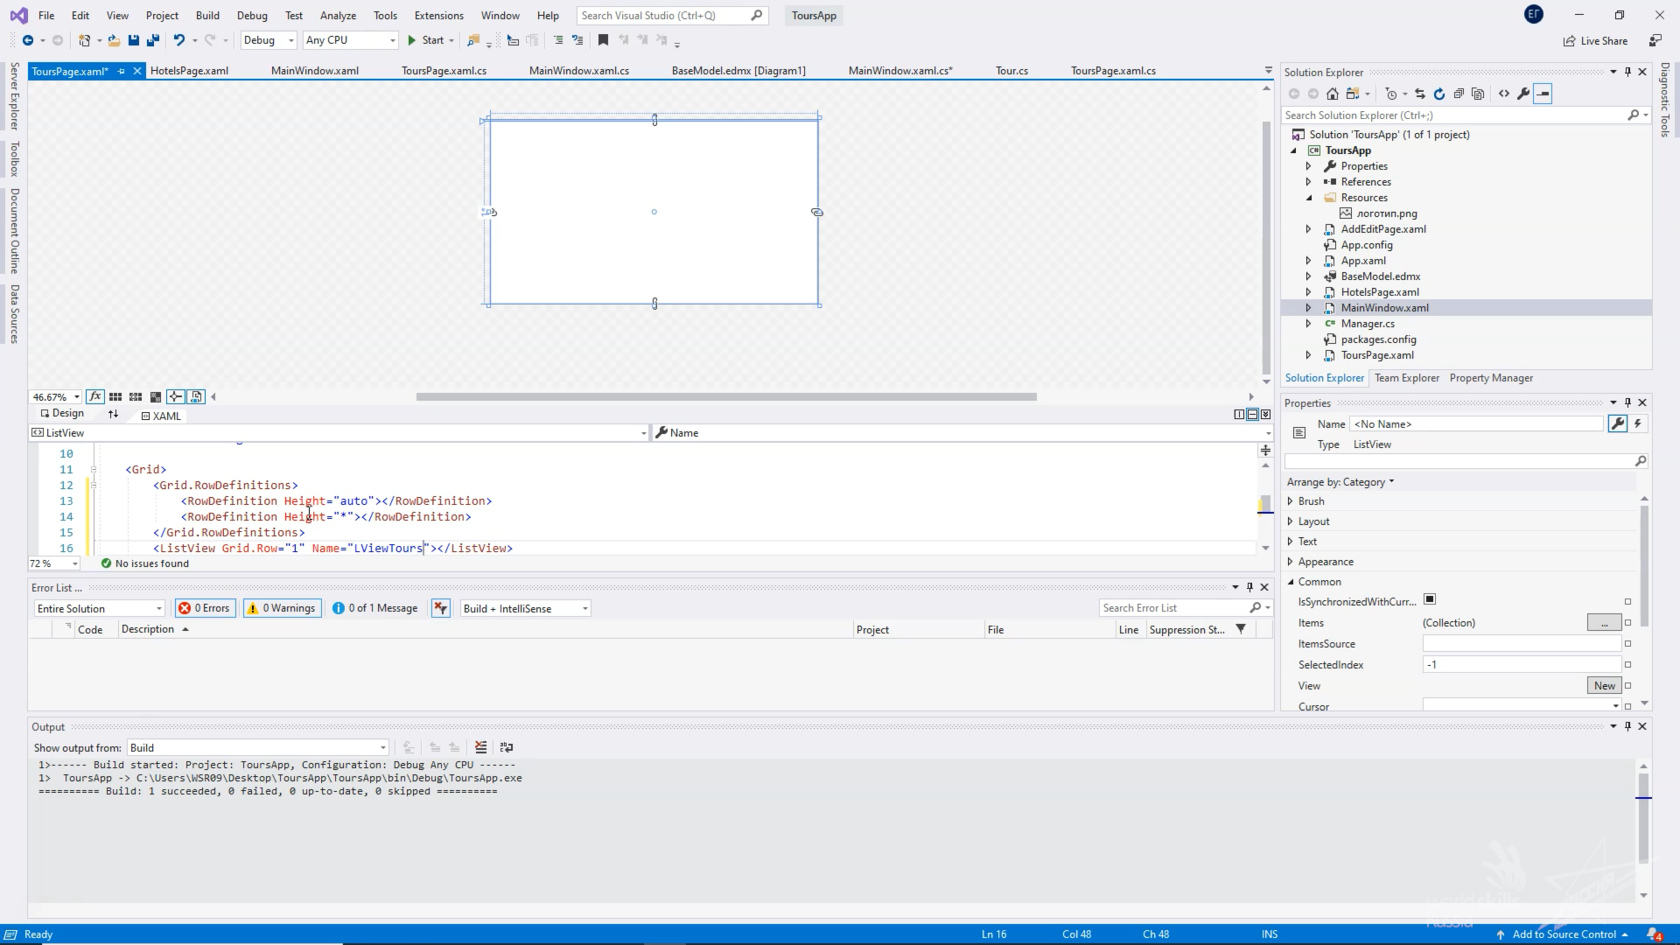Screen dimensions: 1680x945
Task: Click the Design view tab button
Action: [x=62, y=414]
